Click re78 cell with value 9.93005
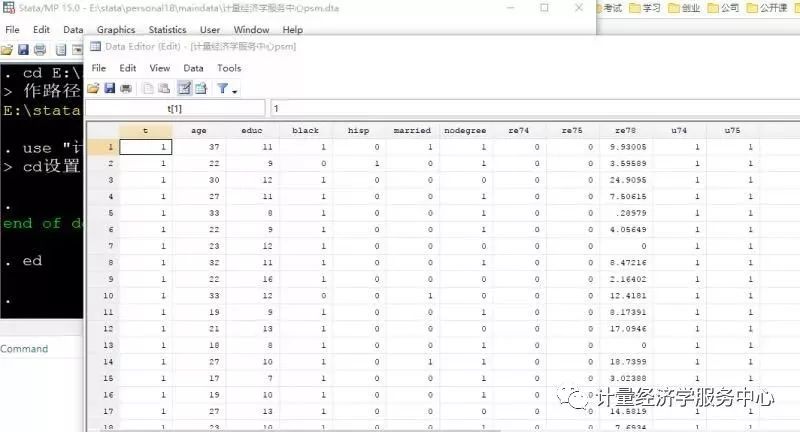 pyautogui.click(x=626, y=147)
